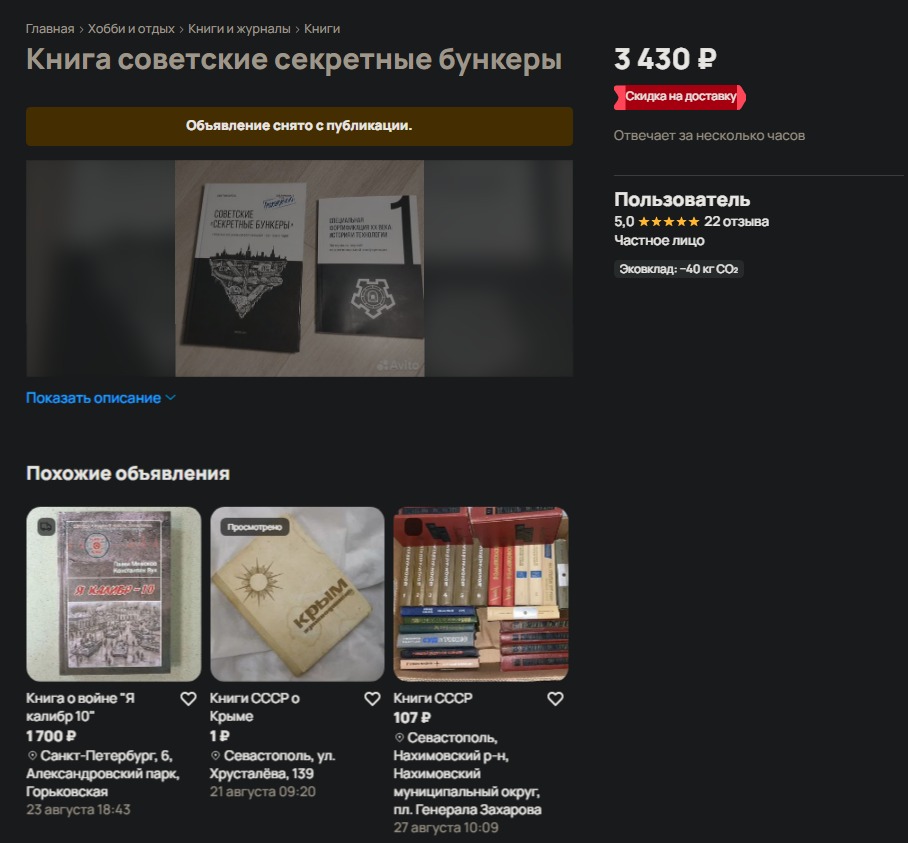Go to "Главная" breadcrumb
Screen dimensions: 908x843
point(50,28)
